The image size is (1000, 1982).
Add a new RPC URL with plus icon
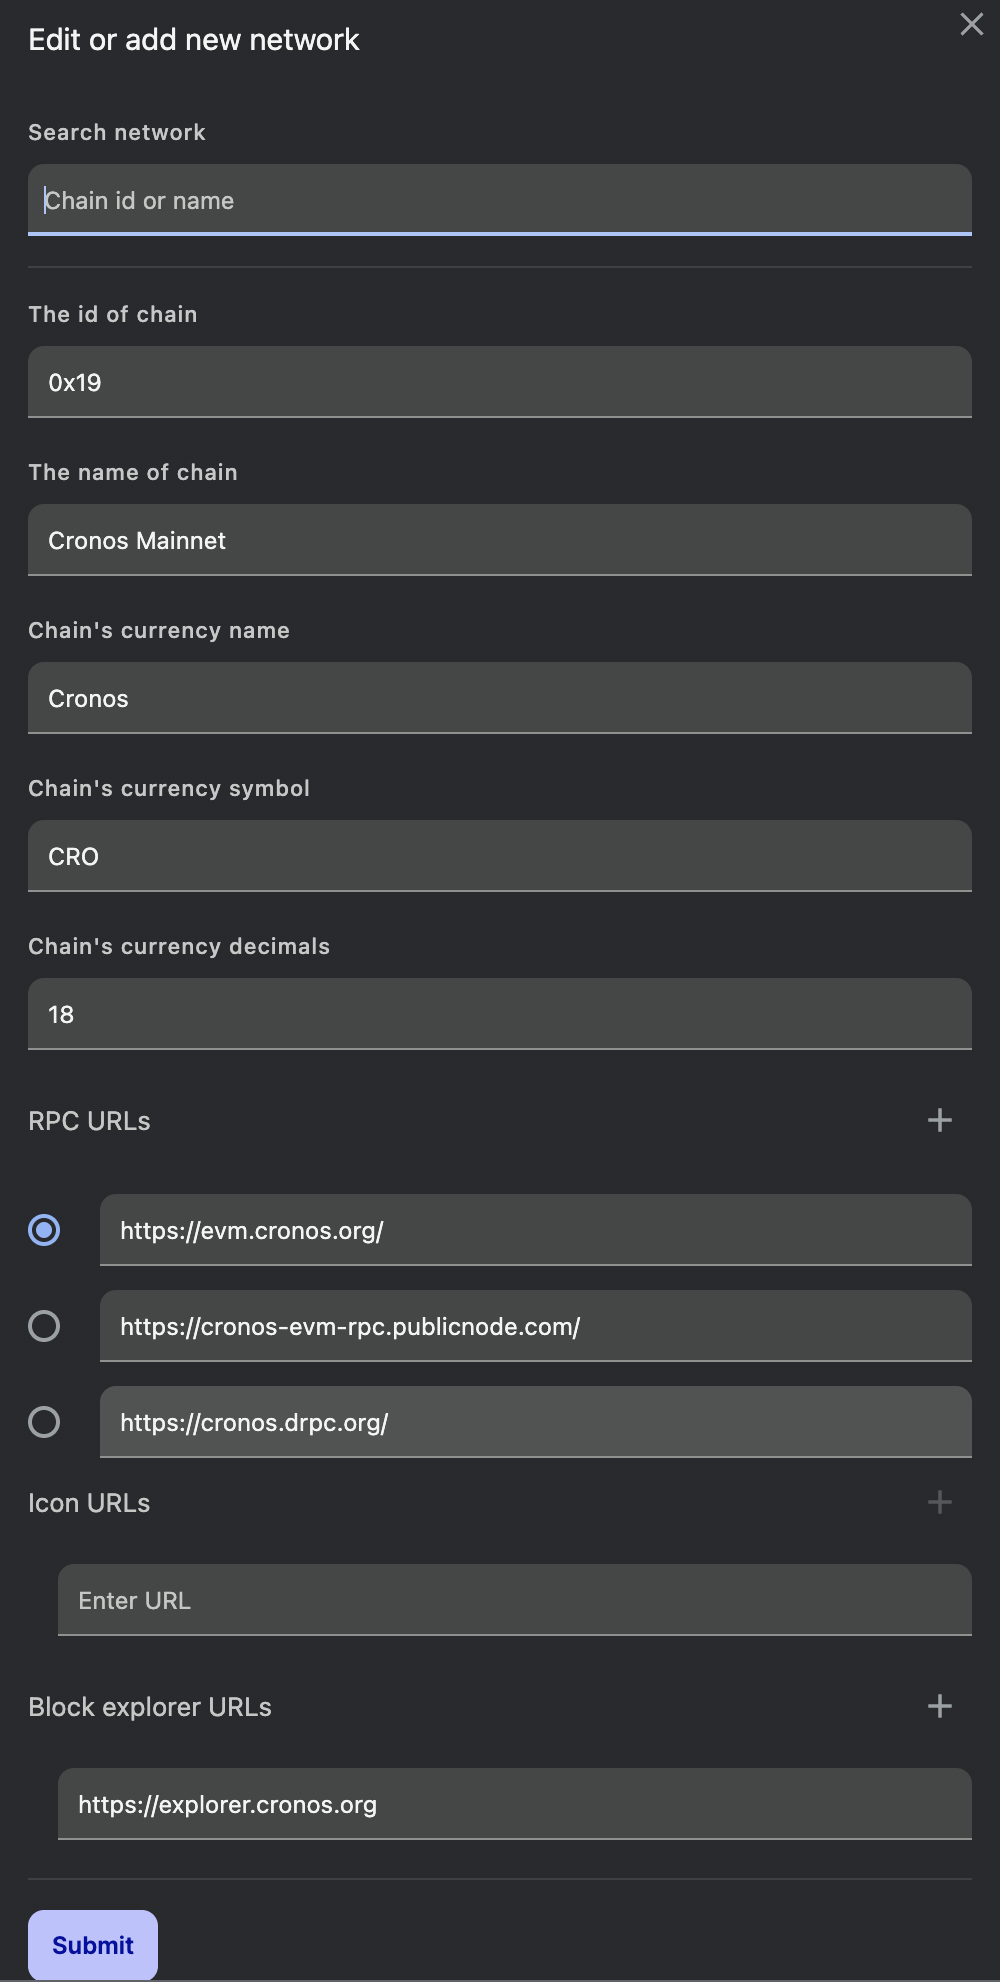click(x=939, y=1120)
